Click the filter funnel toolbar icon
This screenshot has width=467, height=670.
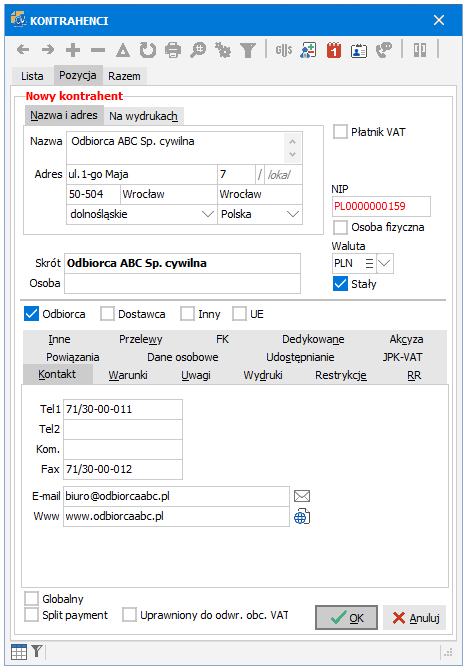[248, 50]
